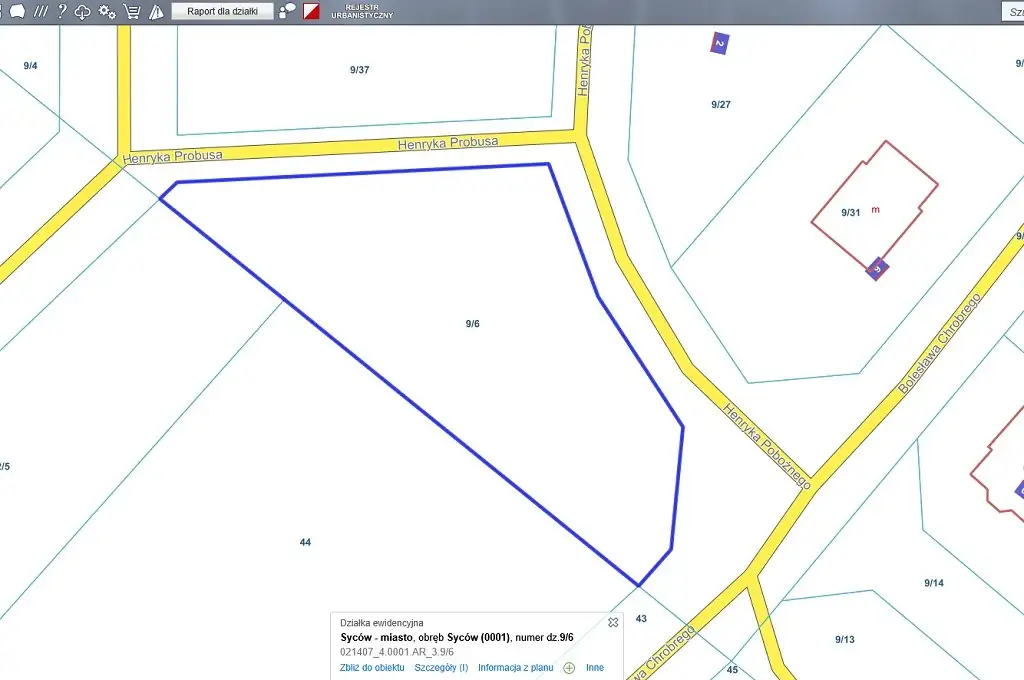Open the shopping cart icon

click(132, 12)
